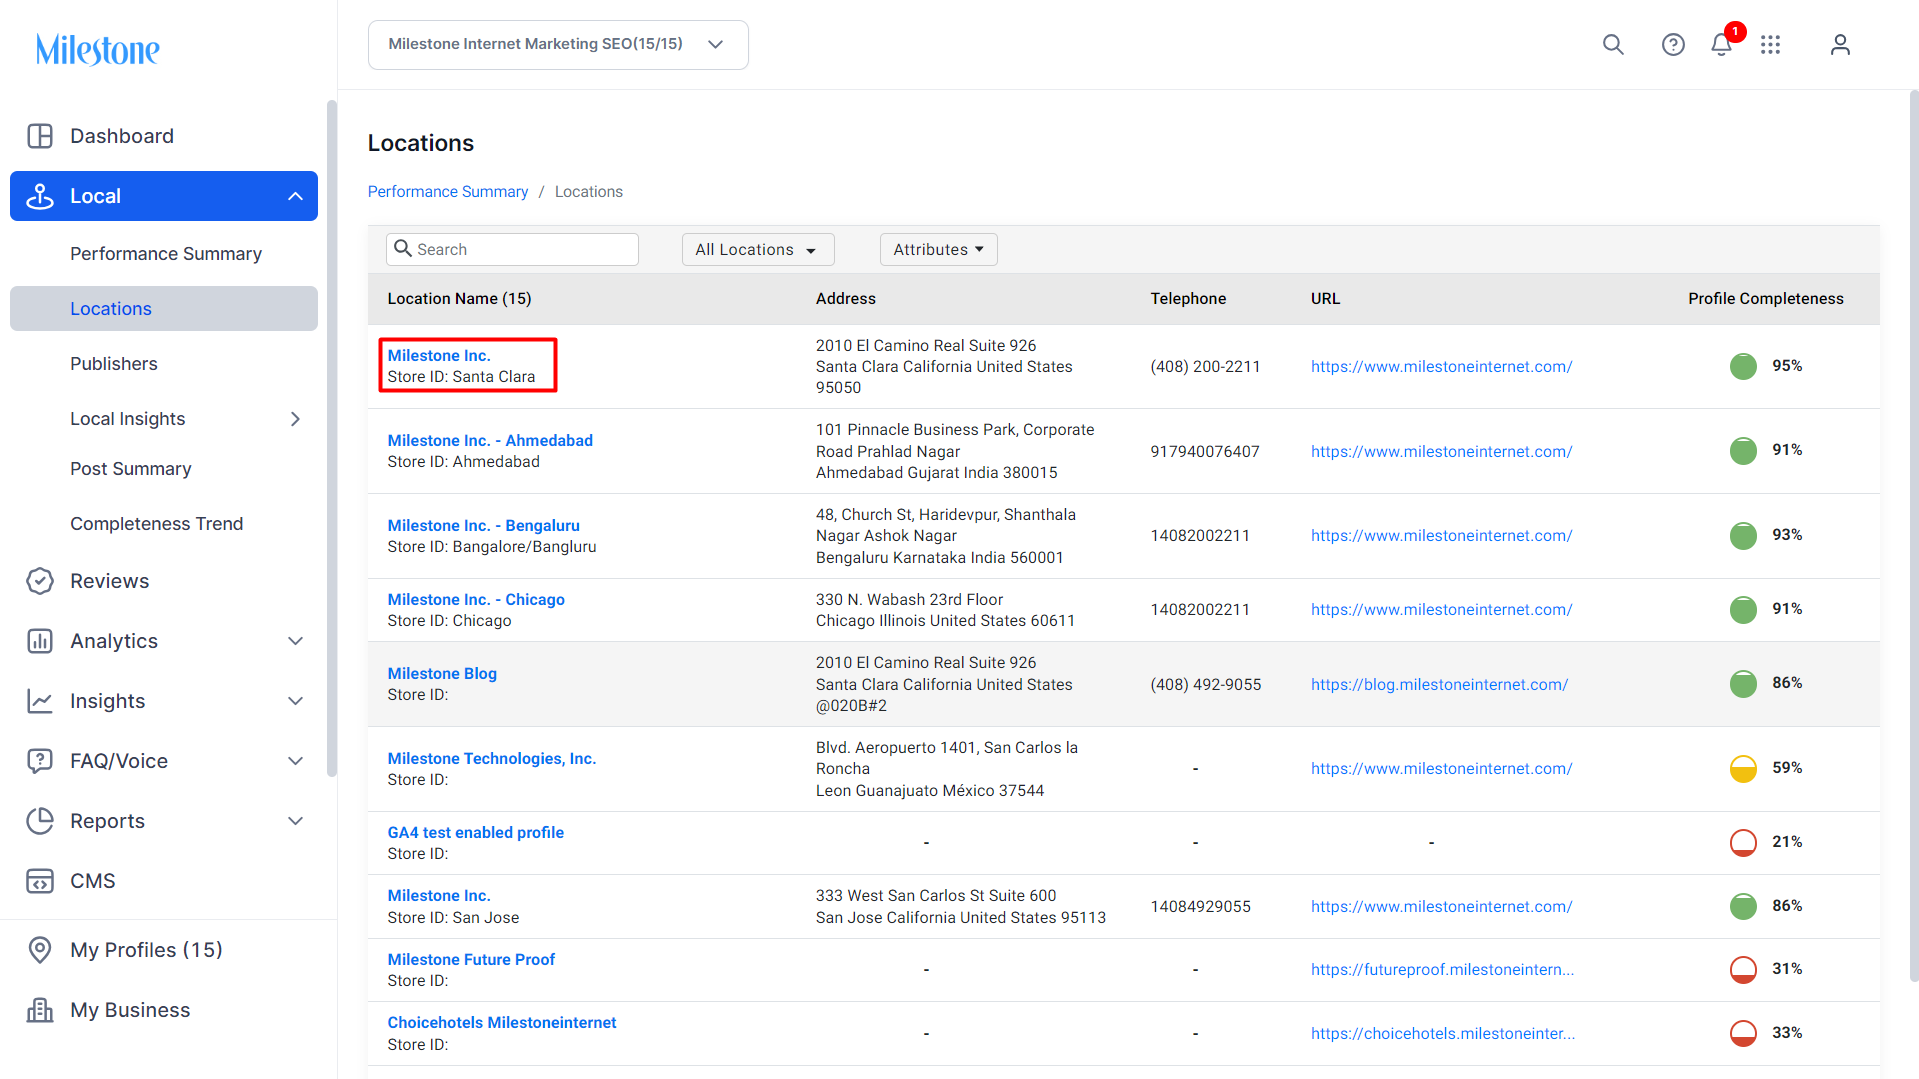The height and width of the screenshot is (1079, 1919).
Task: Click telephone (408) 200-2211
Action: click(1205, 366)
